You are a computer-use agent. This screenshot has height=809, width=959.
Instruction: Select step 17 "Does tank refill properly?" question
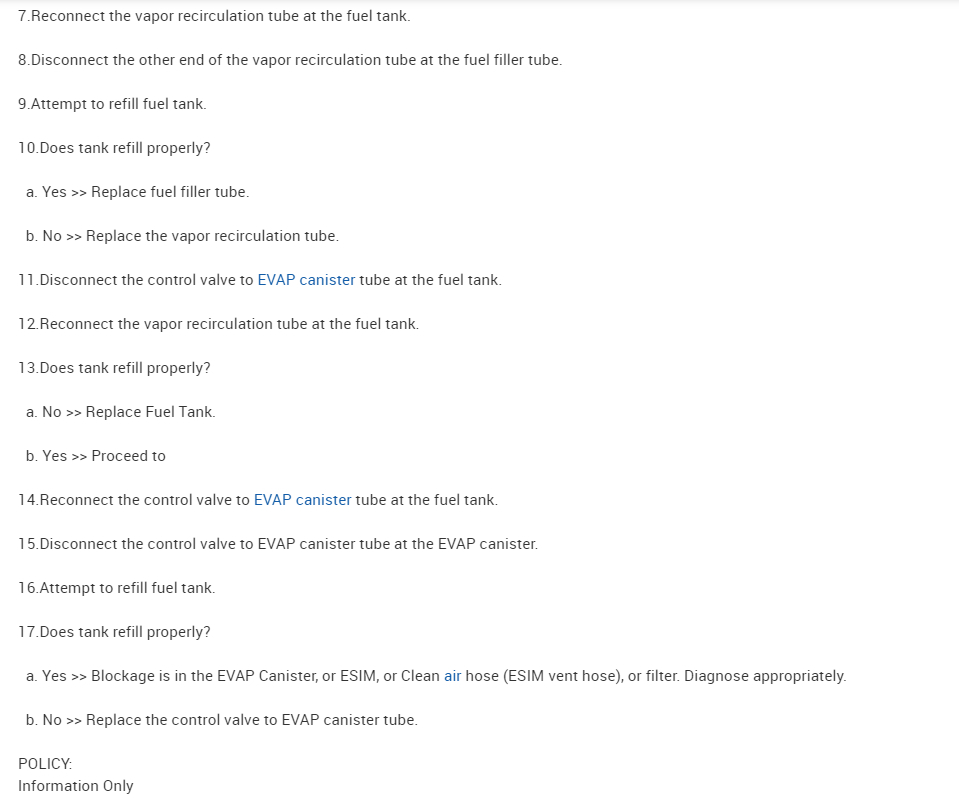point(114,632)
